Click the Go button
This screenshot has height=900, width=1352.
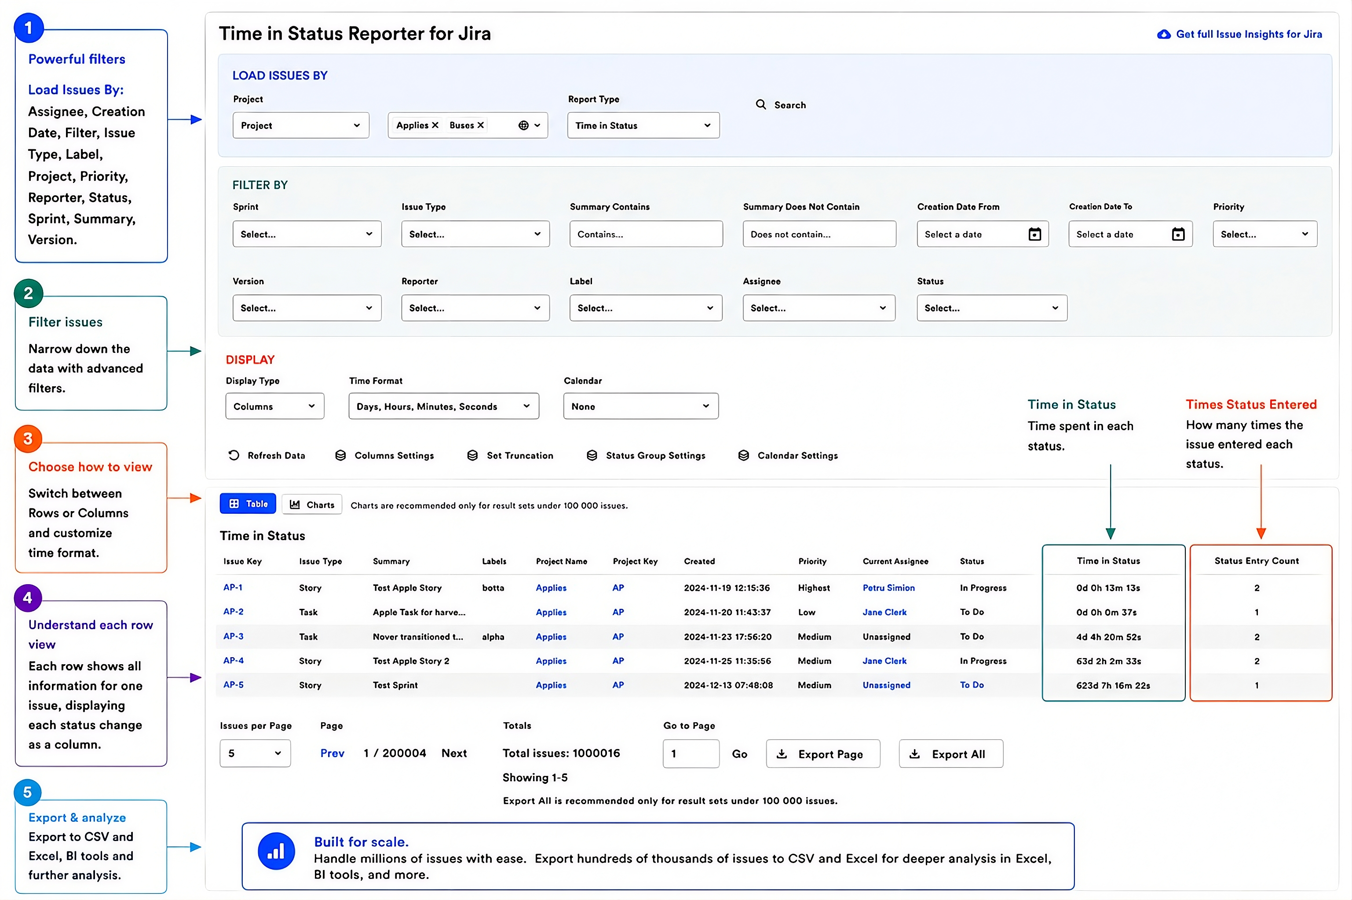740,754
